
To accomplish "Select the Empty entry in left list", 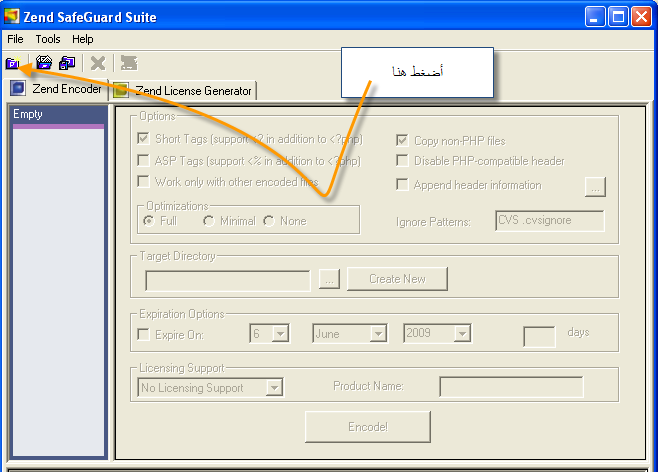I will [x=59, y=114].
